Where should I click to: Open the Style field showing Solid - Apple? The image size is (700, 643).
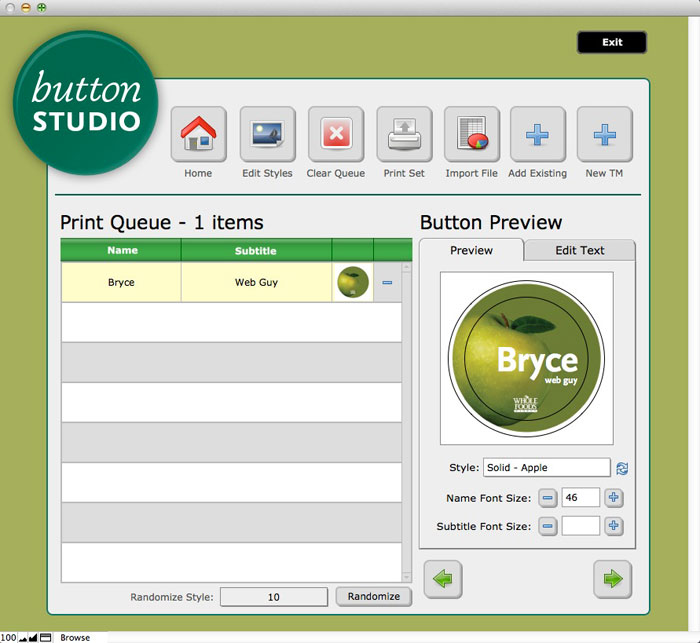point(546,468)
